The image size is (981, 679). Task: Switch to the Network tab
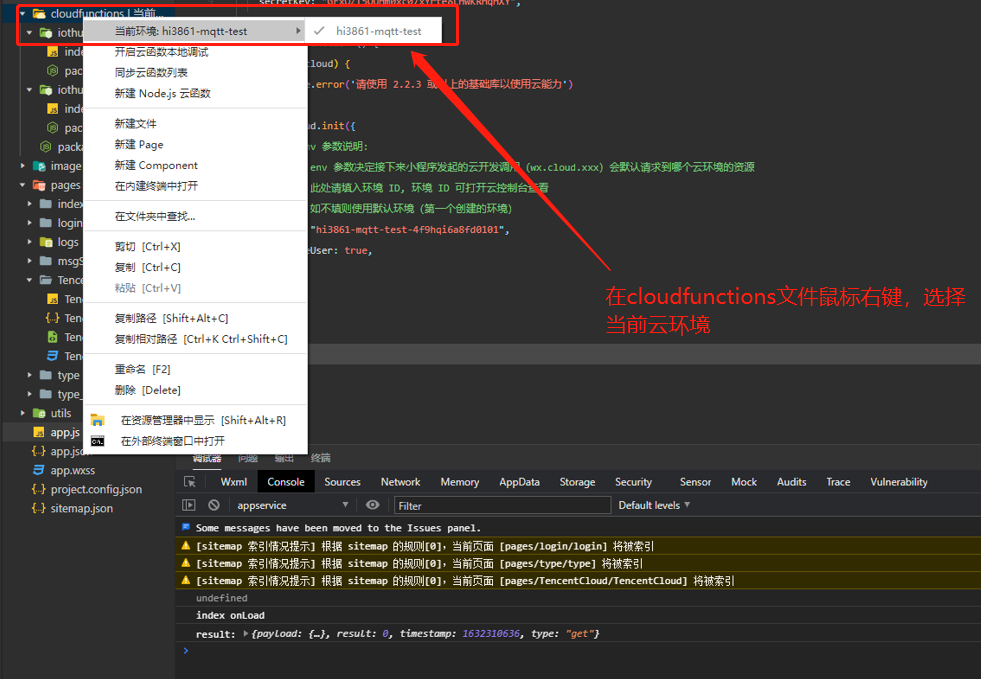click(400, 482)
